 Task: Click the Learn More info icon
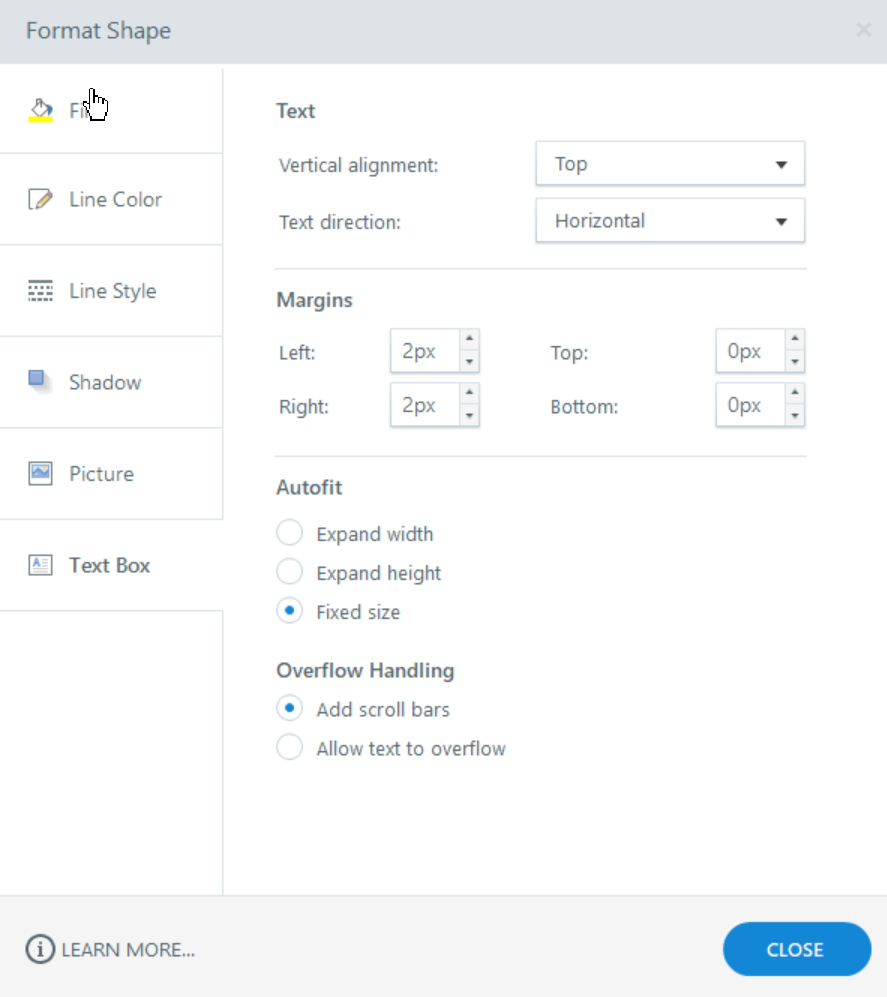click(x=40, y=949)
